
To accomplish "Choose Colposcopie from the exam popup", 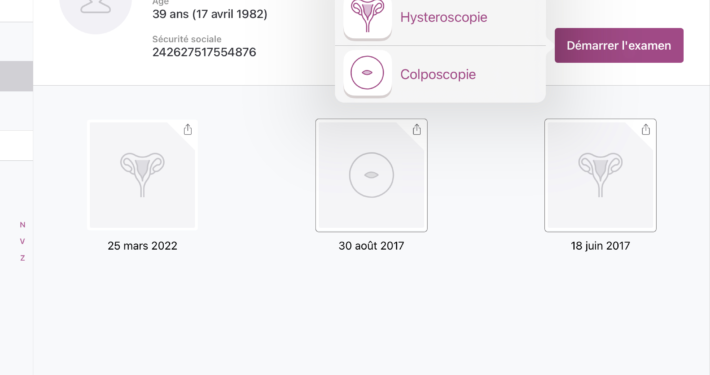I will click(x=438, y=74).
